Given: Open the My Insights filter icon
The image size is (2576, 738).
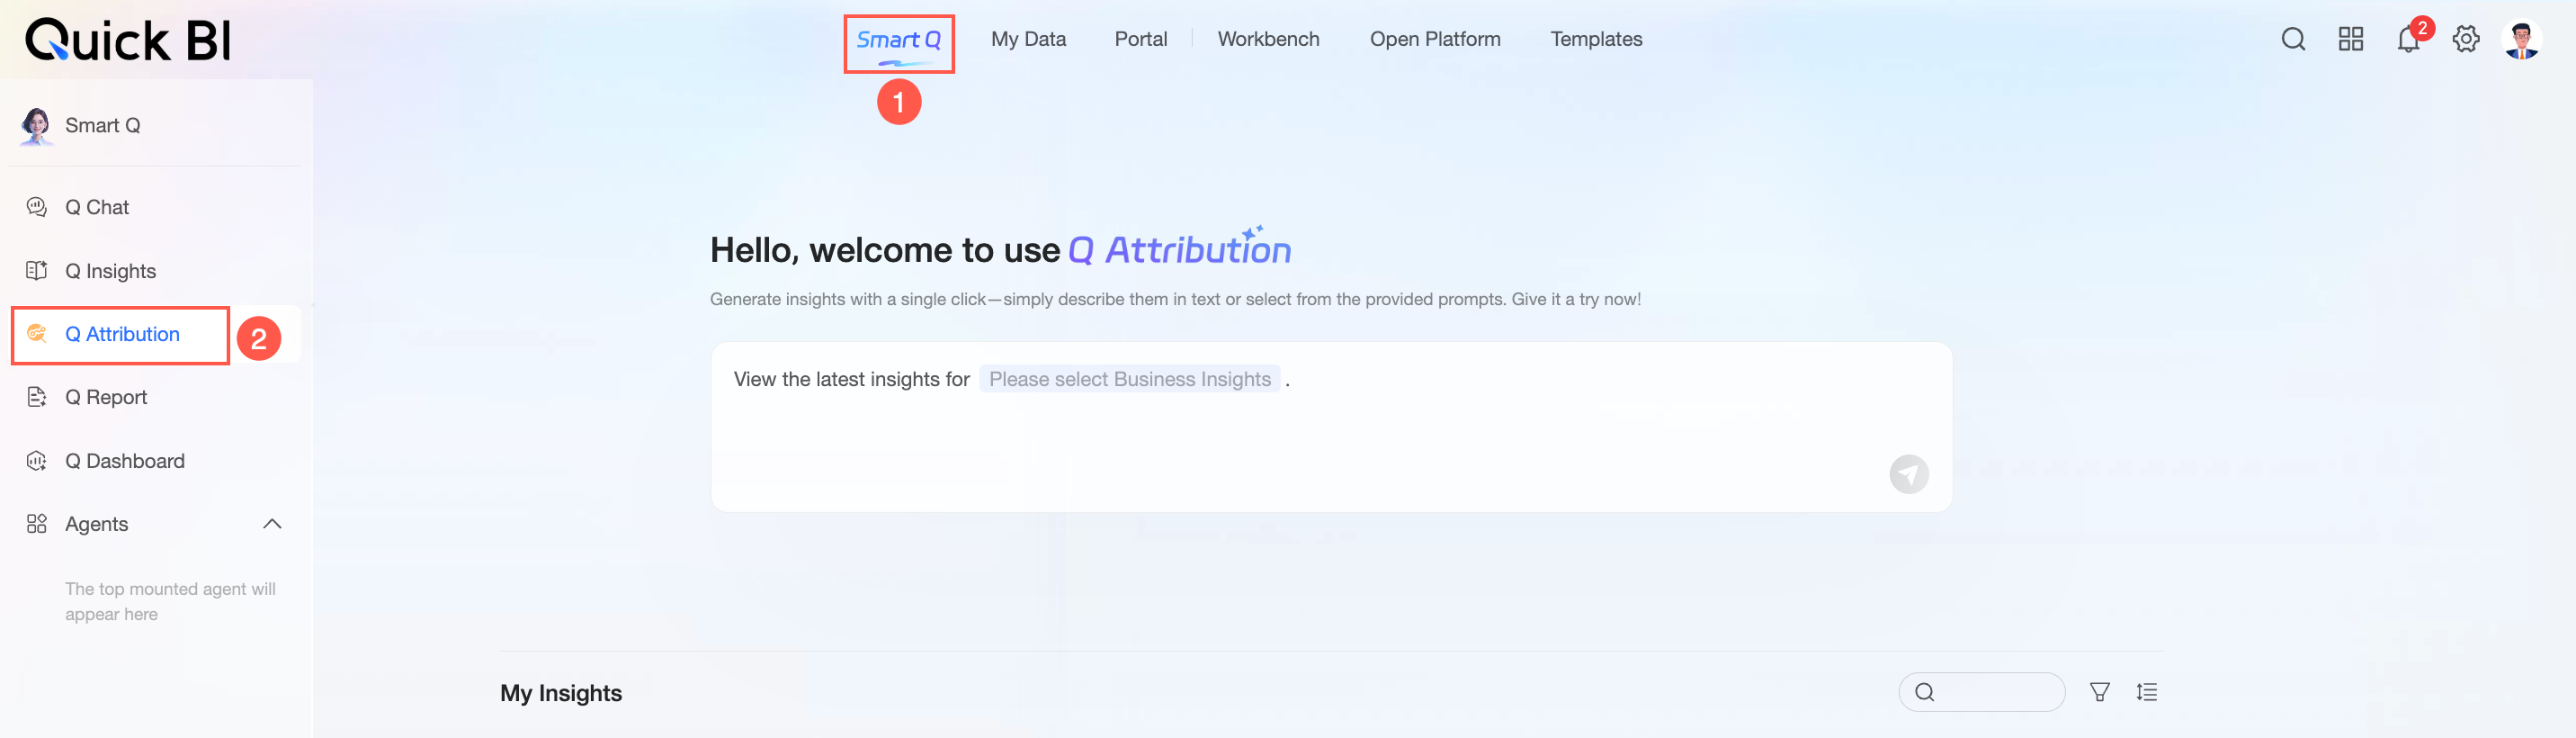Looking at the screenshot, I should (x=2099, y=692).
